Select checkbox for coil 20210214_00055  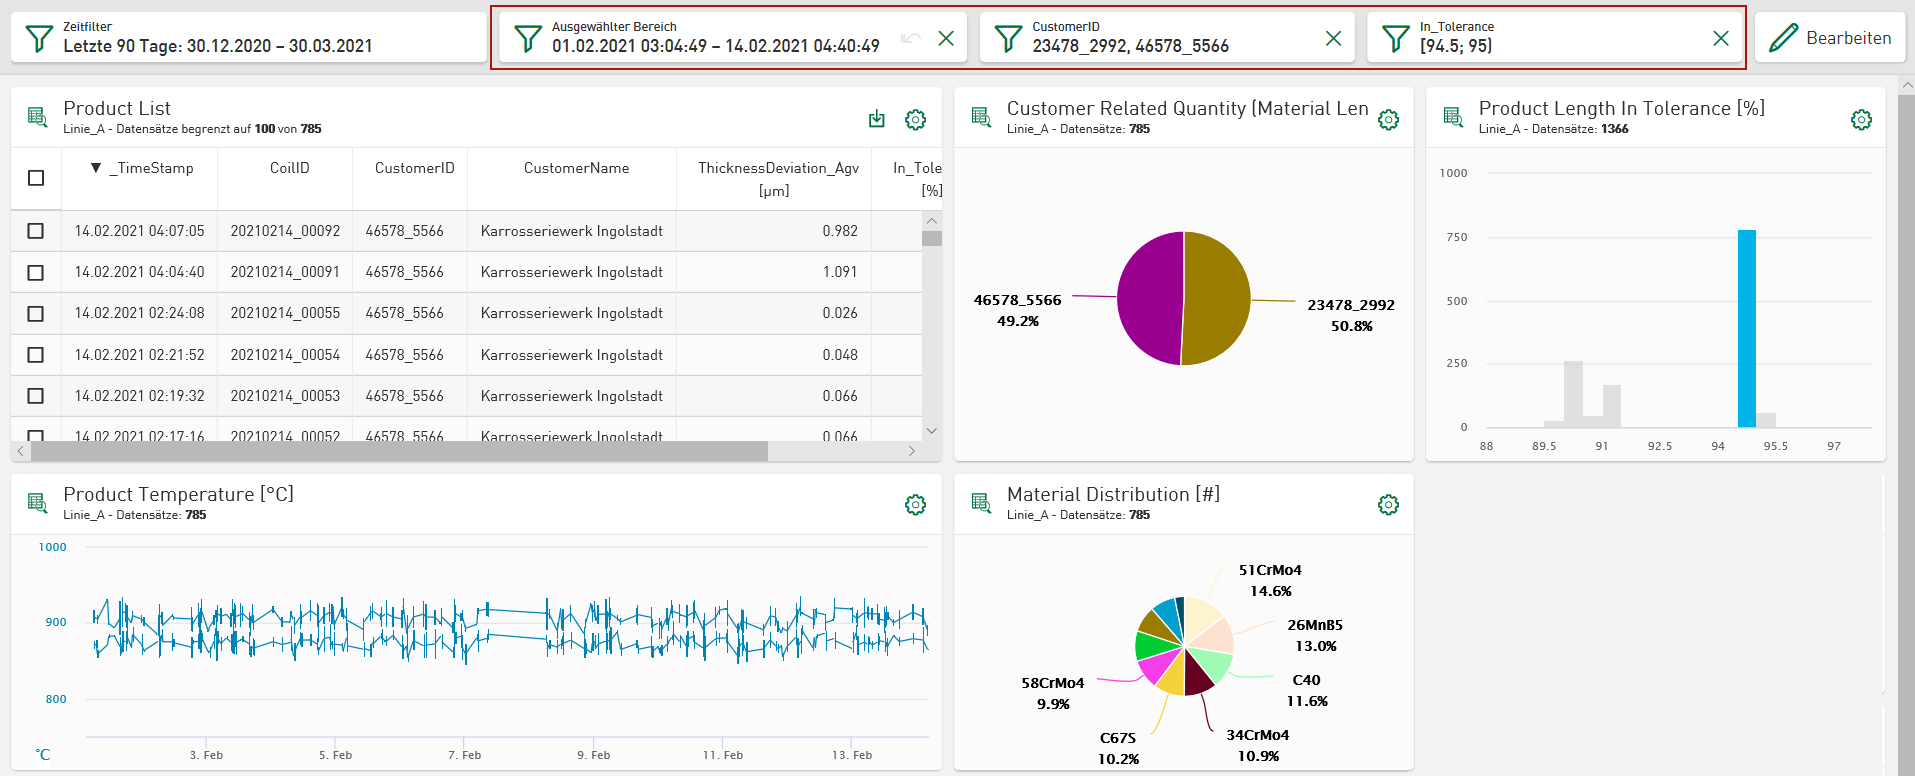(x=36, y=314)
